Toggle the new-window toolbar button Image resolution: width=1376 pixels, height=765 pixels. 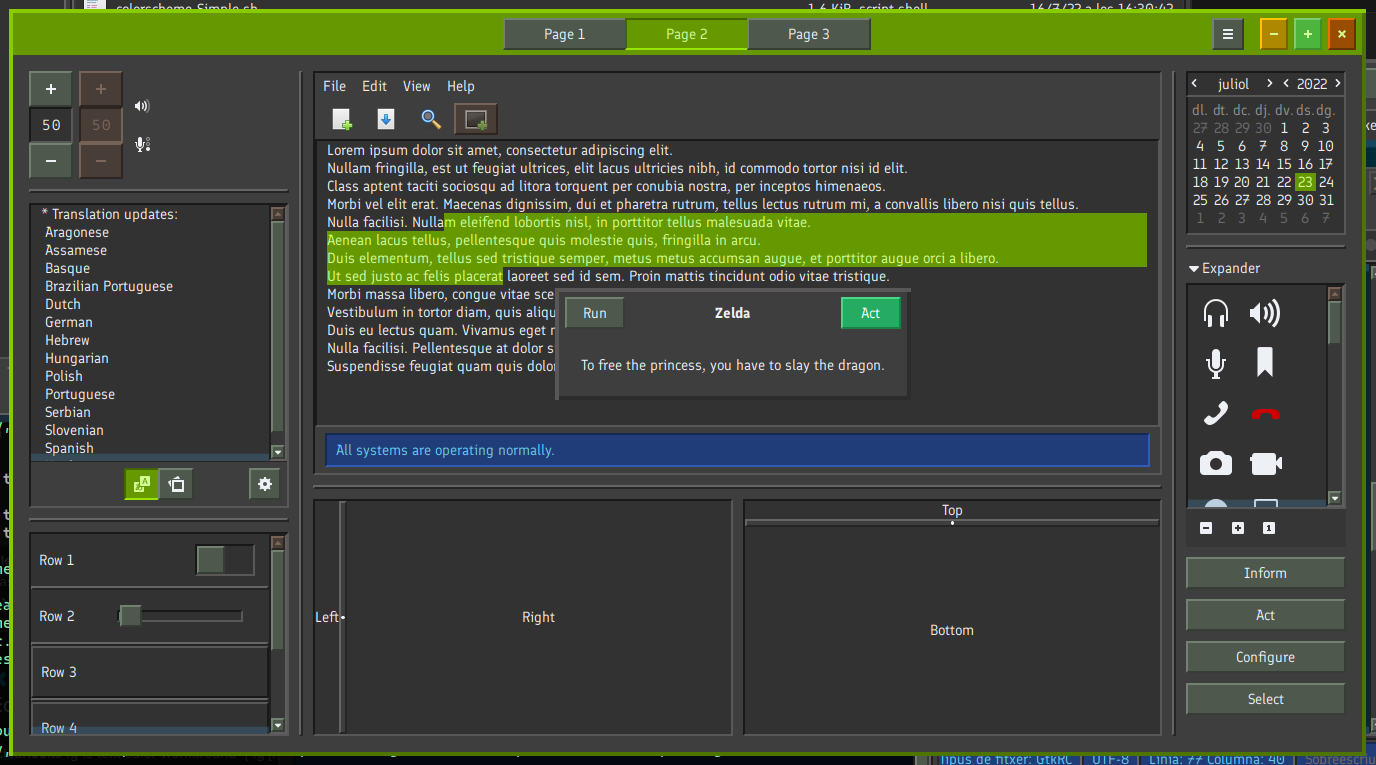(x=476, y=120)
